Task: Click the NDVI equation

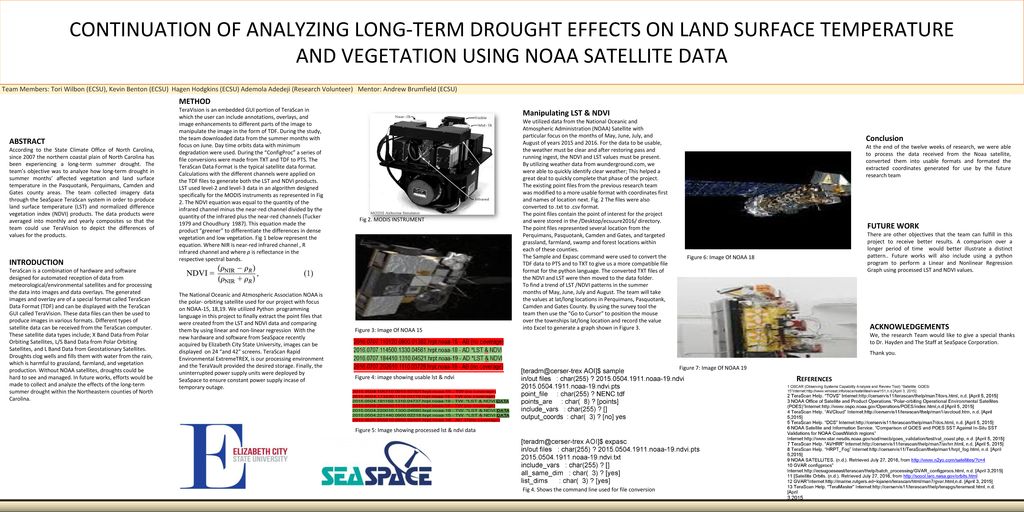Action: [x=250, y=273]
